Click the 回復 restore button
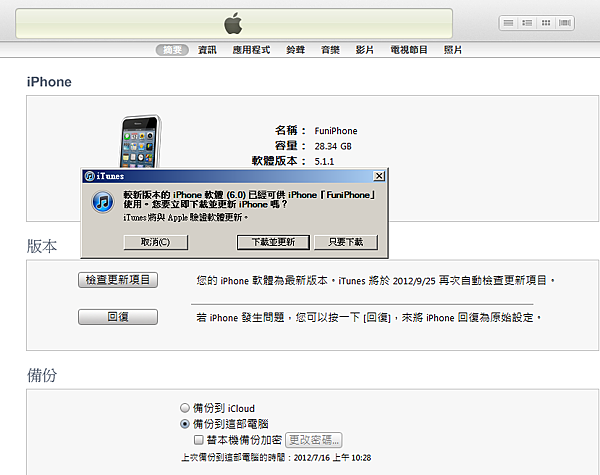Image resolution: width=600 pixels, height=475 pixels. [x=118, y=317]
